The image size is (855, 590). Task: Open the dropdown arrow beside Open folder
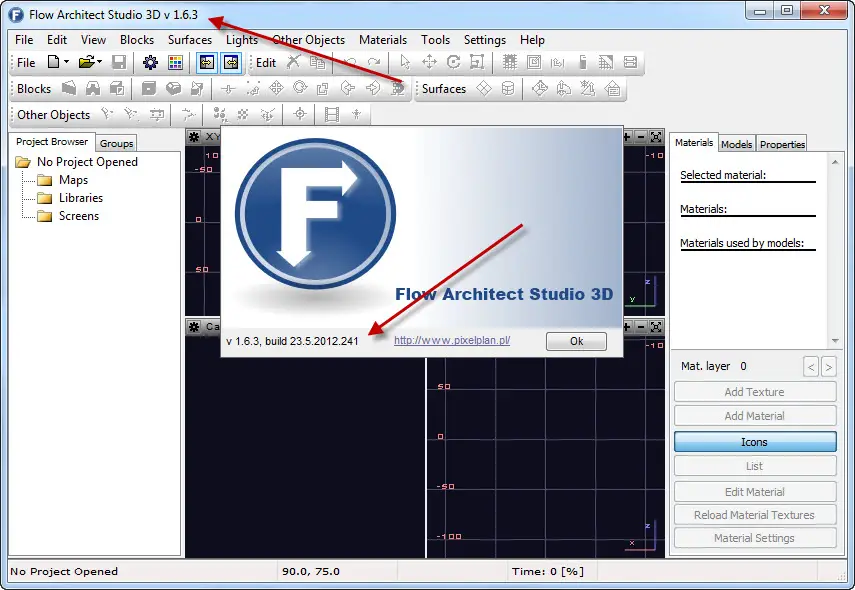click(x=99, y=62)
